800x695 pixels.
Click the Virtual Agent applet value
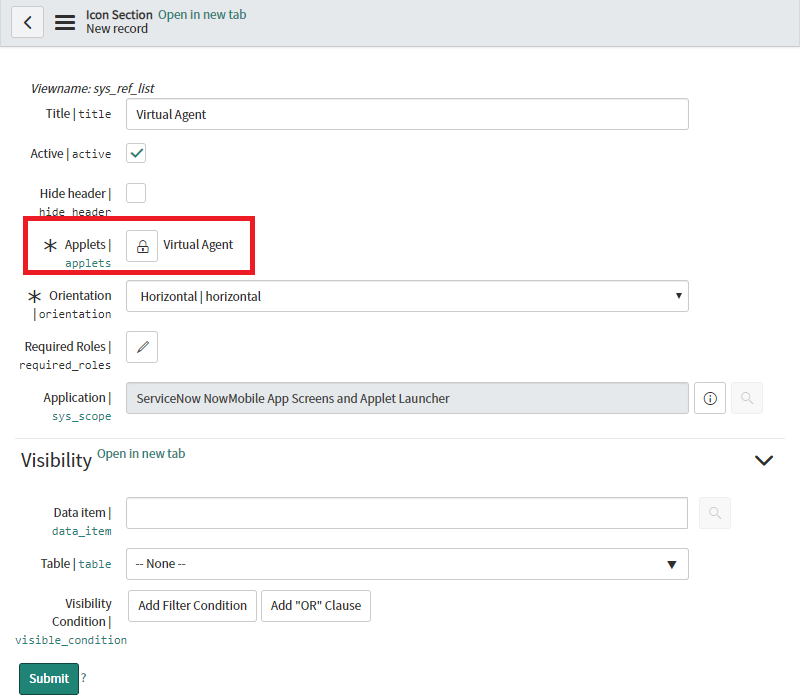click(x=198, y=245)
